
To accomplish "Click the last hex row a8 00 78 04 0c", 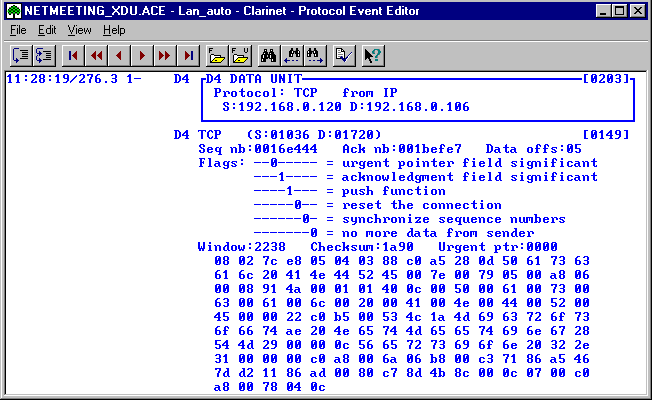I will point(269,387).
